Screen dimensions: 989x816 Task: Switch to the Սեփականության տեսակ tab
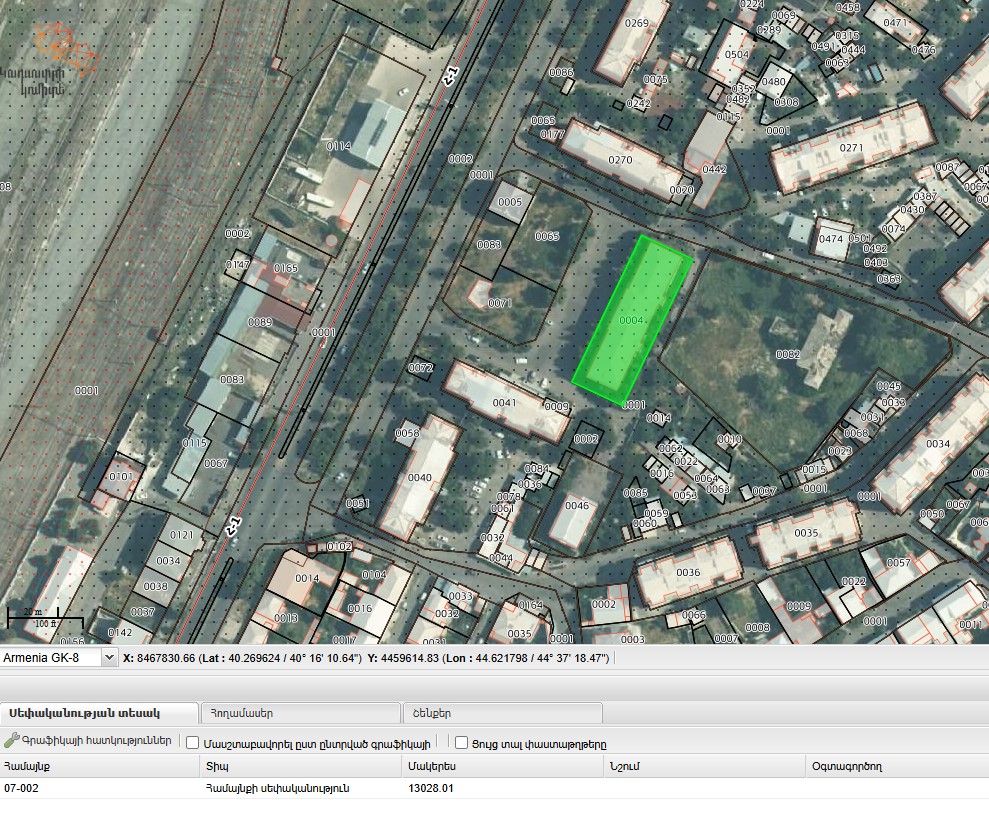coord(99,713)
